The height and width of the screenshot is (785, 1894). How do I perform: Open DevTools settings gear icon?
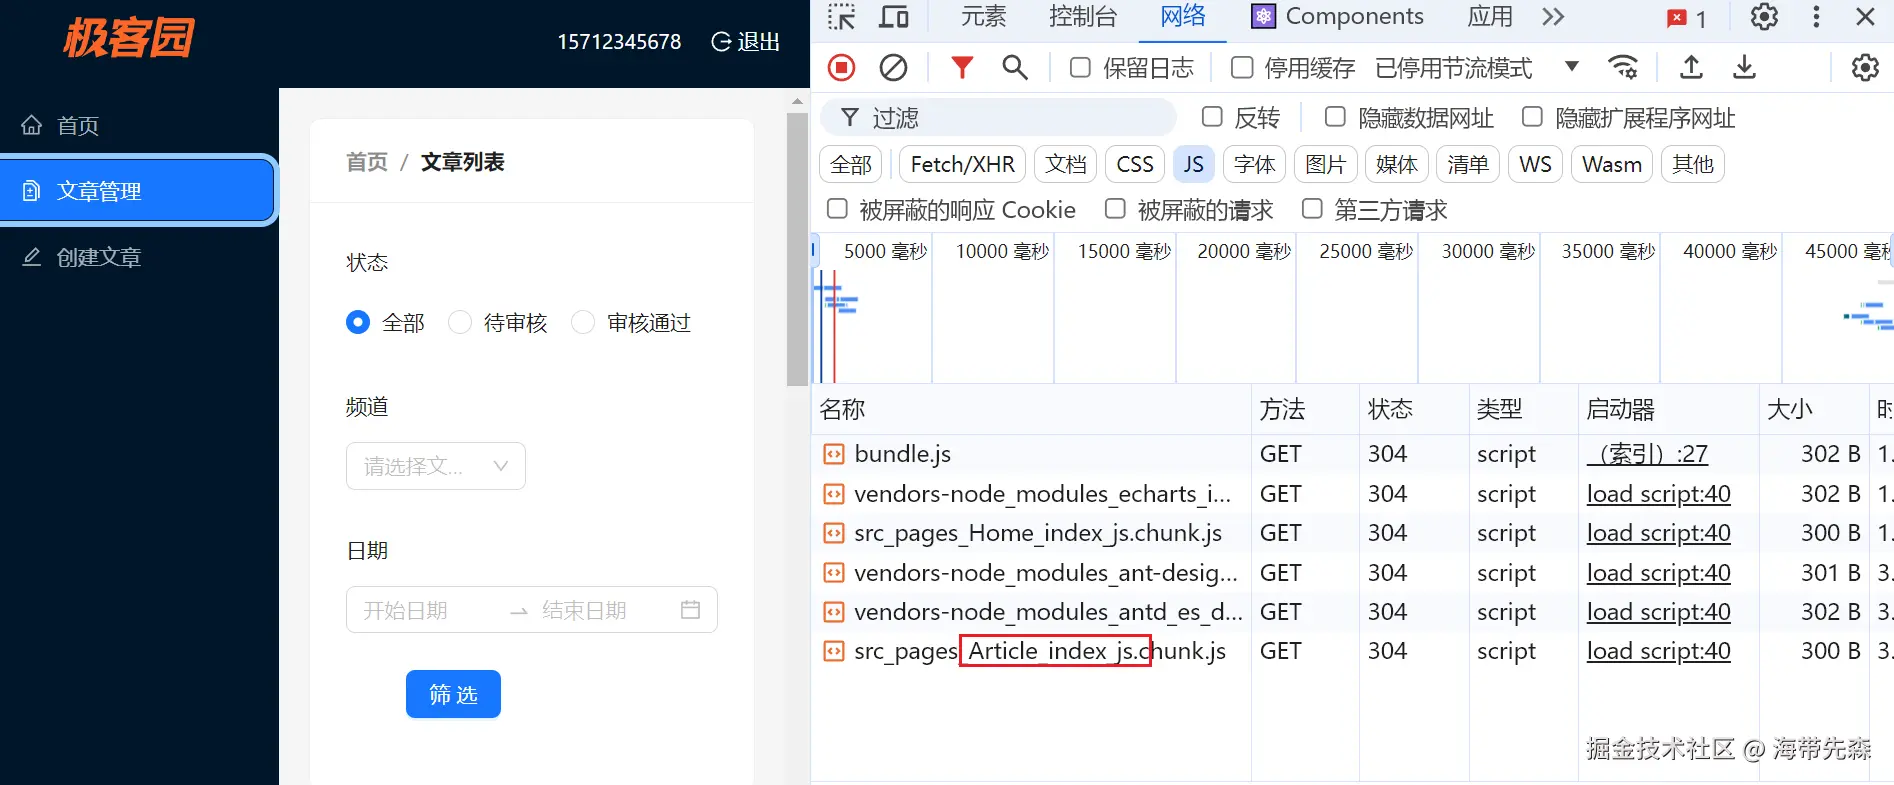(x=1764, y=17)
